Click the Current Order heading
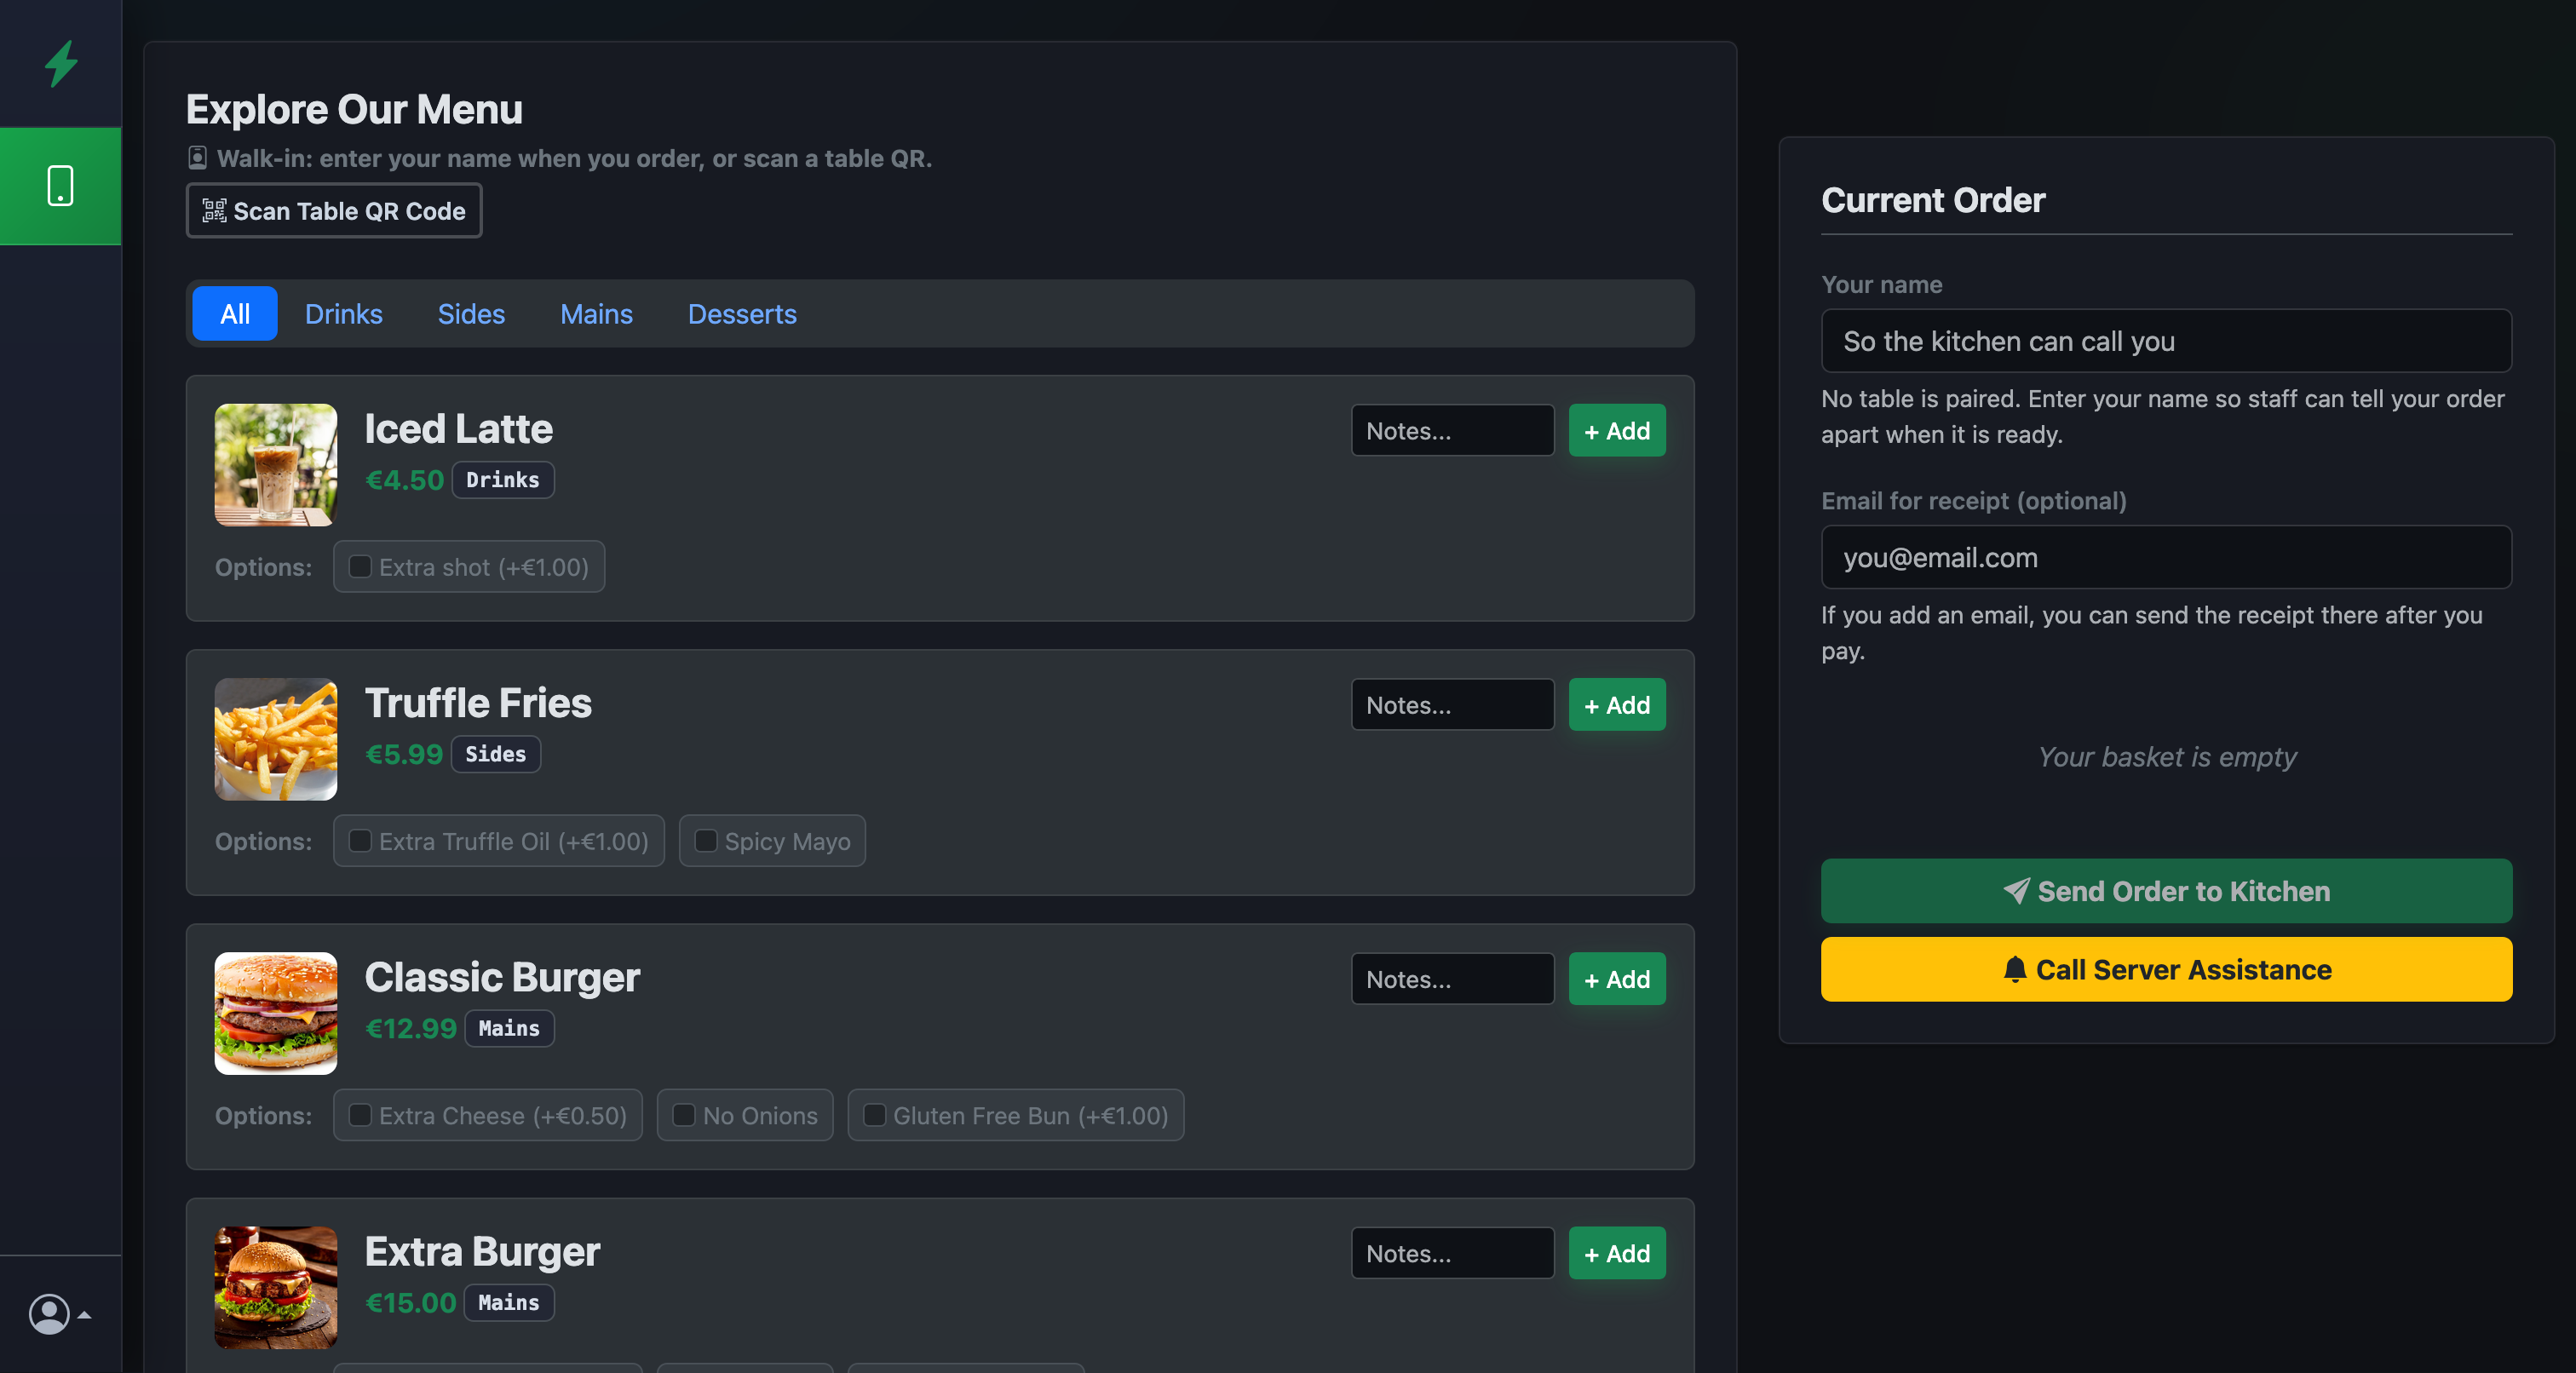2576x1373 pixels. (x=1933, y=200)
